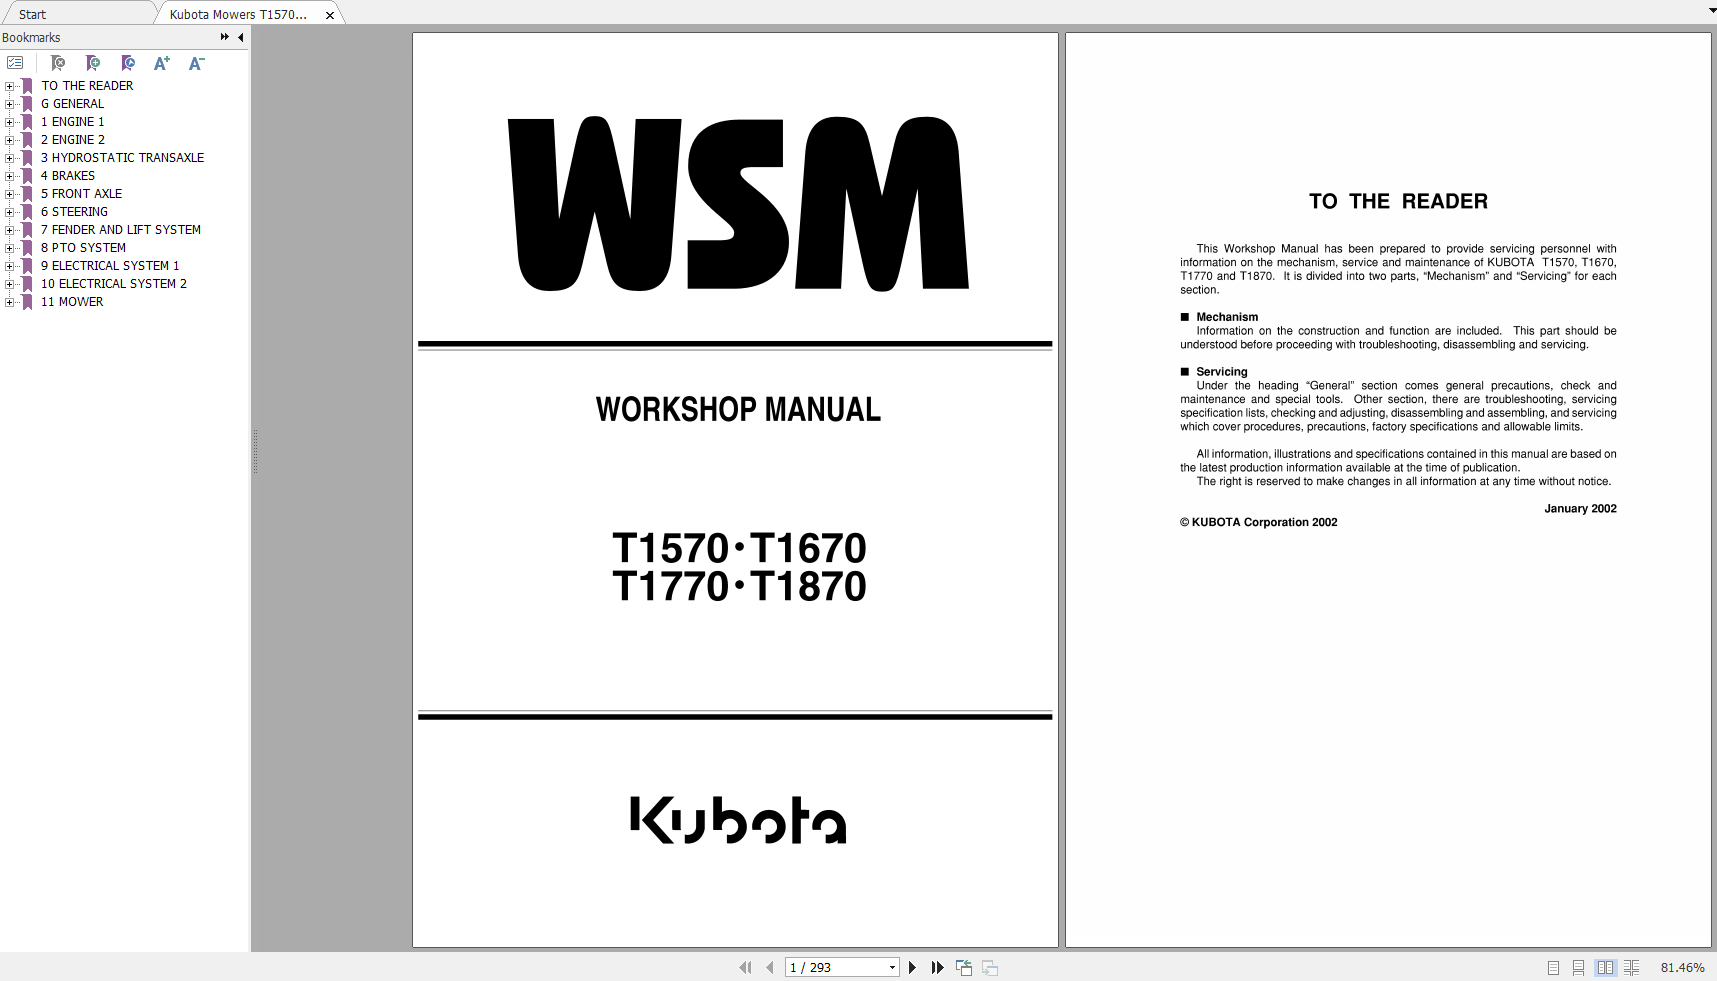Click the panel splitter handle
Screen dimensions: 1717x981
point(255,452)
